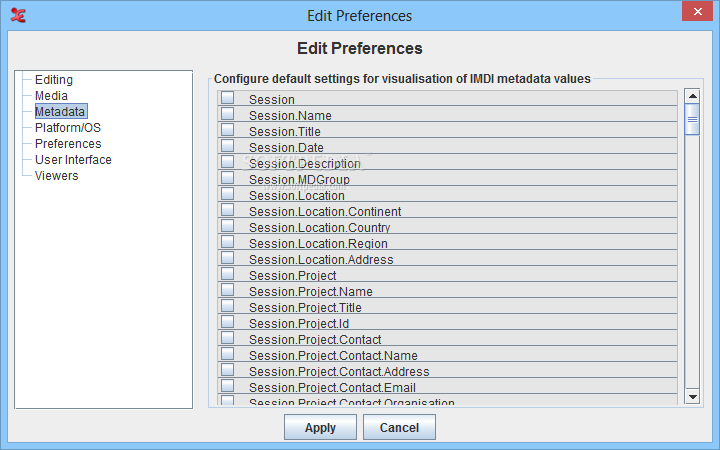720x450 pixels.
Task: Enable Session.Project.Contact.Email checkbox
Action: (x=227, y=386)
